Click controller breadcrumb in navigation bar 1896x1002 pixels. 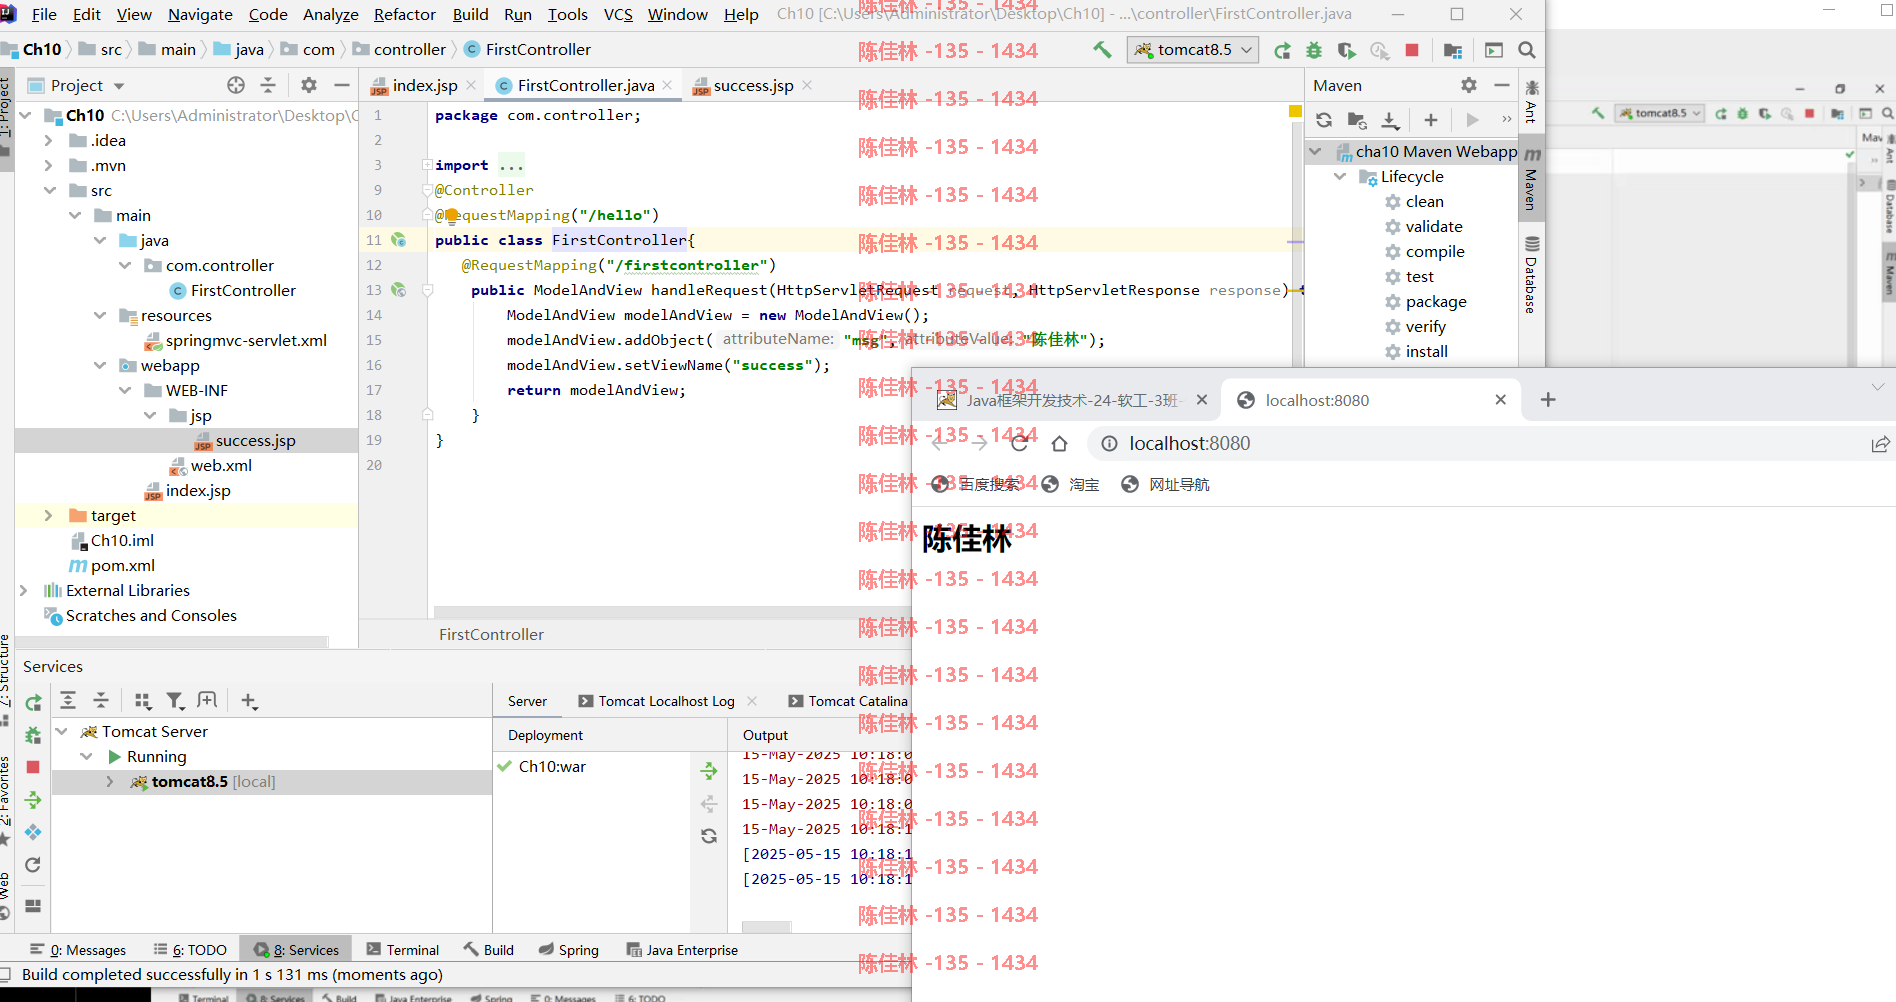399,49
